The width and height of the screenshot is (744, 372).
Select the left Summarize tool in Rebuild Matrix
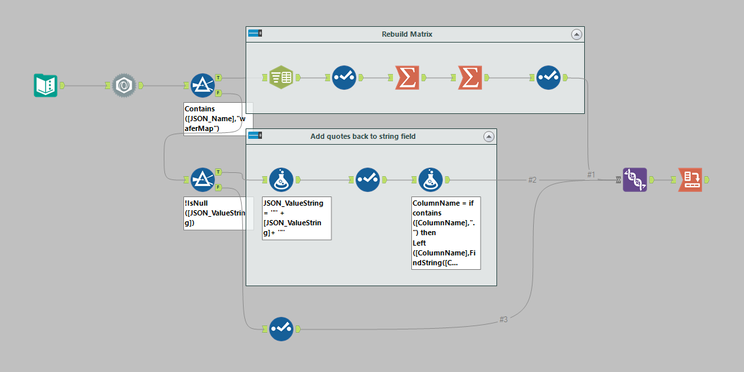pyautogui.click(x=407, y=77)
